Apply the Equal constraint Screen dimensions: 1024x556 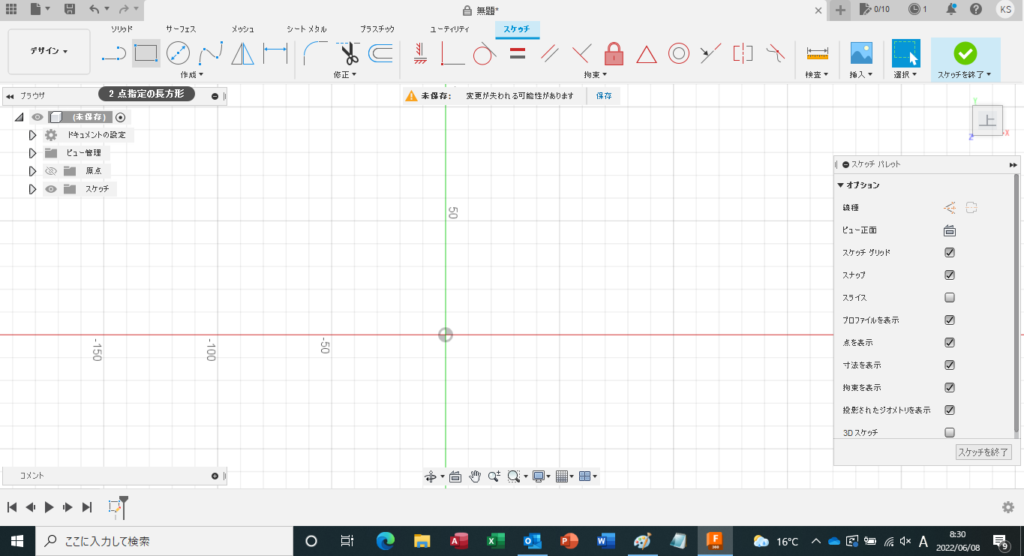point(517,54)
